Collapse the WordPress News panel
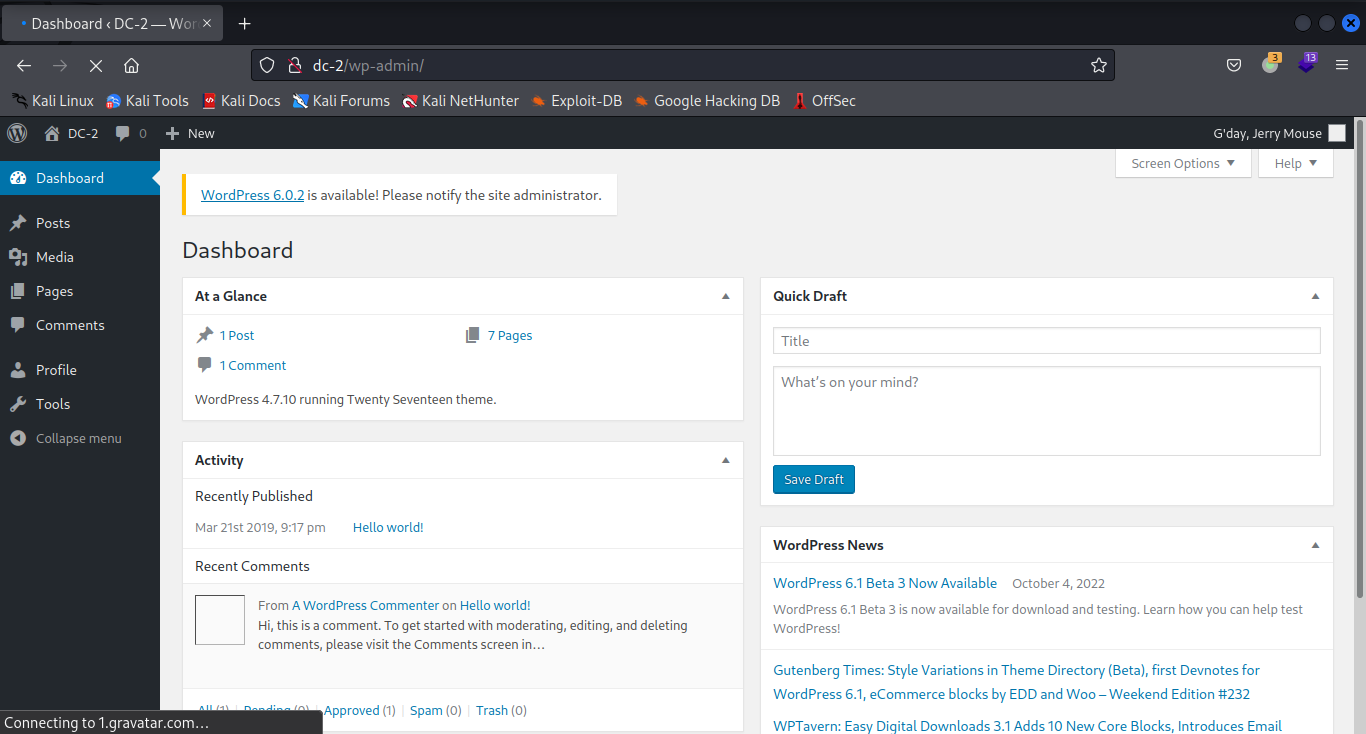This screenshot has width=1366, height=734. click(1316, 545)
